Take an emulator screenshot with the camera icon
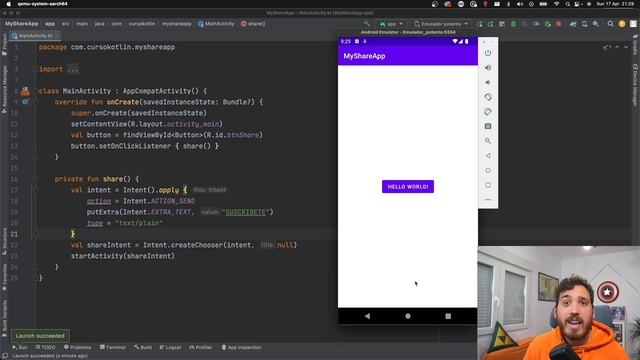Screen dimensions: 640x360 click(488, 127)
